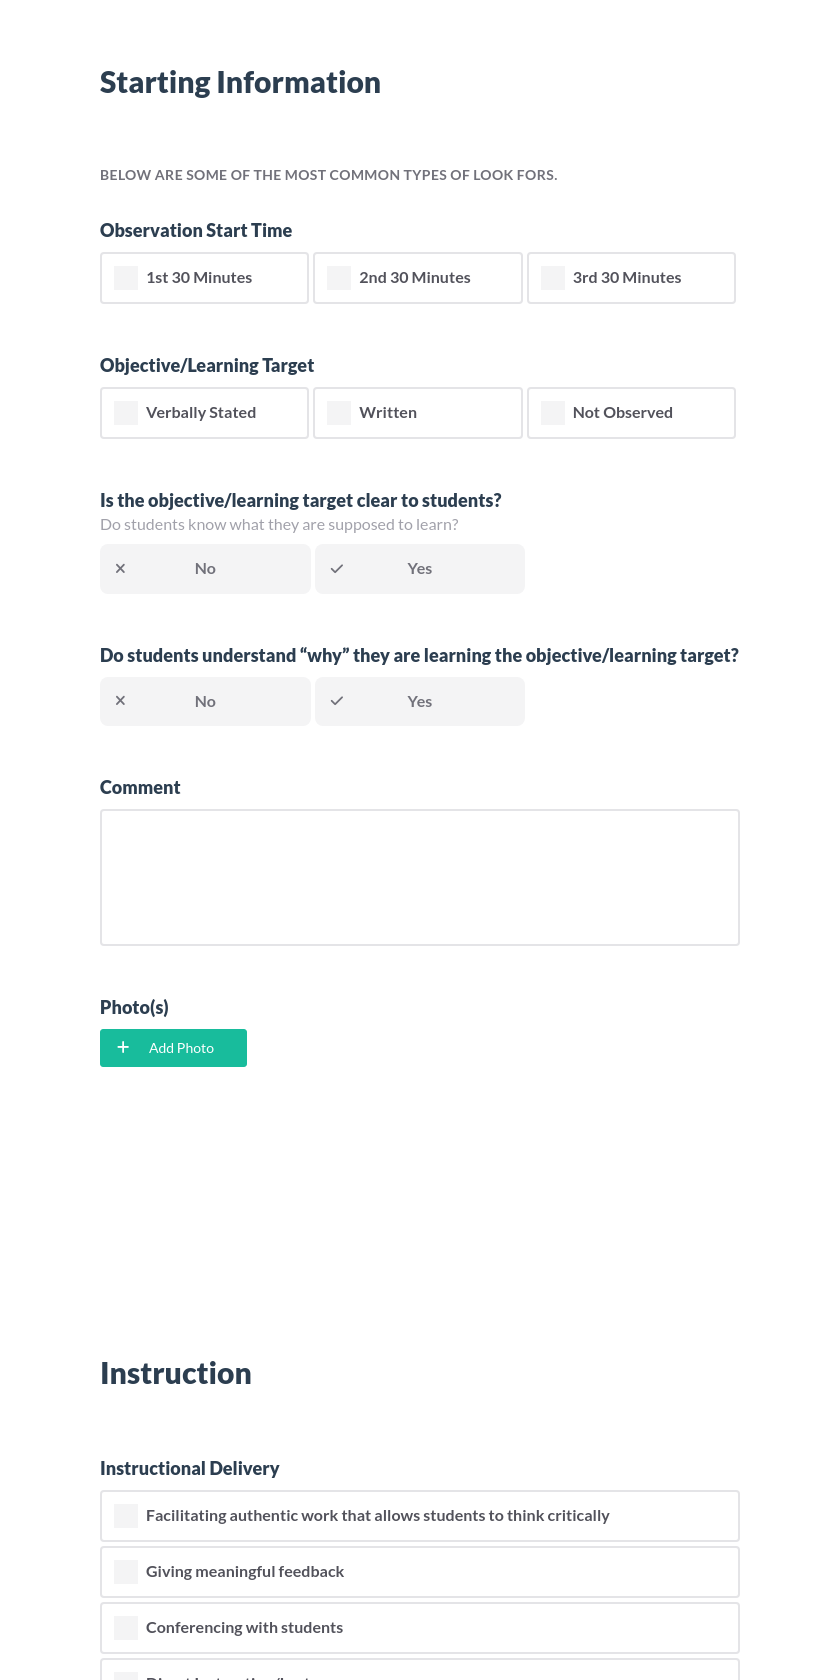Select Yes for students understanding why
This screenshot has width=840, height=1680.
click(419, 701)
